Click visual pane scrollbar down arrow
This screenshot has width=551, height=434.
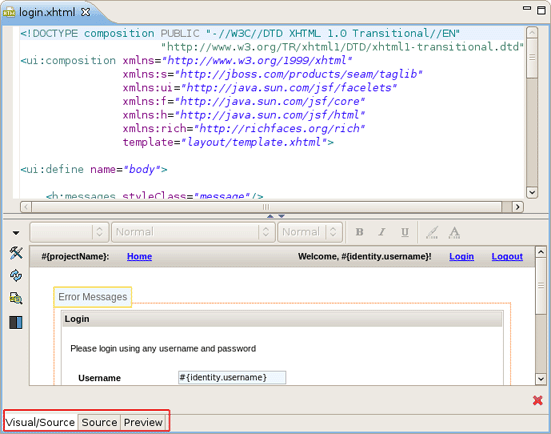click(x=541, y=379)
